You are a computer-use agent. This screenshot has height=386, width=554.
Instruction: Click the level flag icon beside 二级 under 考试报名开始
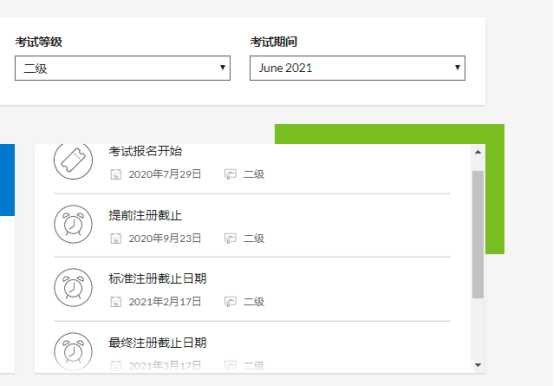230,174
